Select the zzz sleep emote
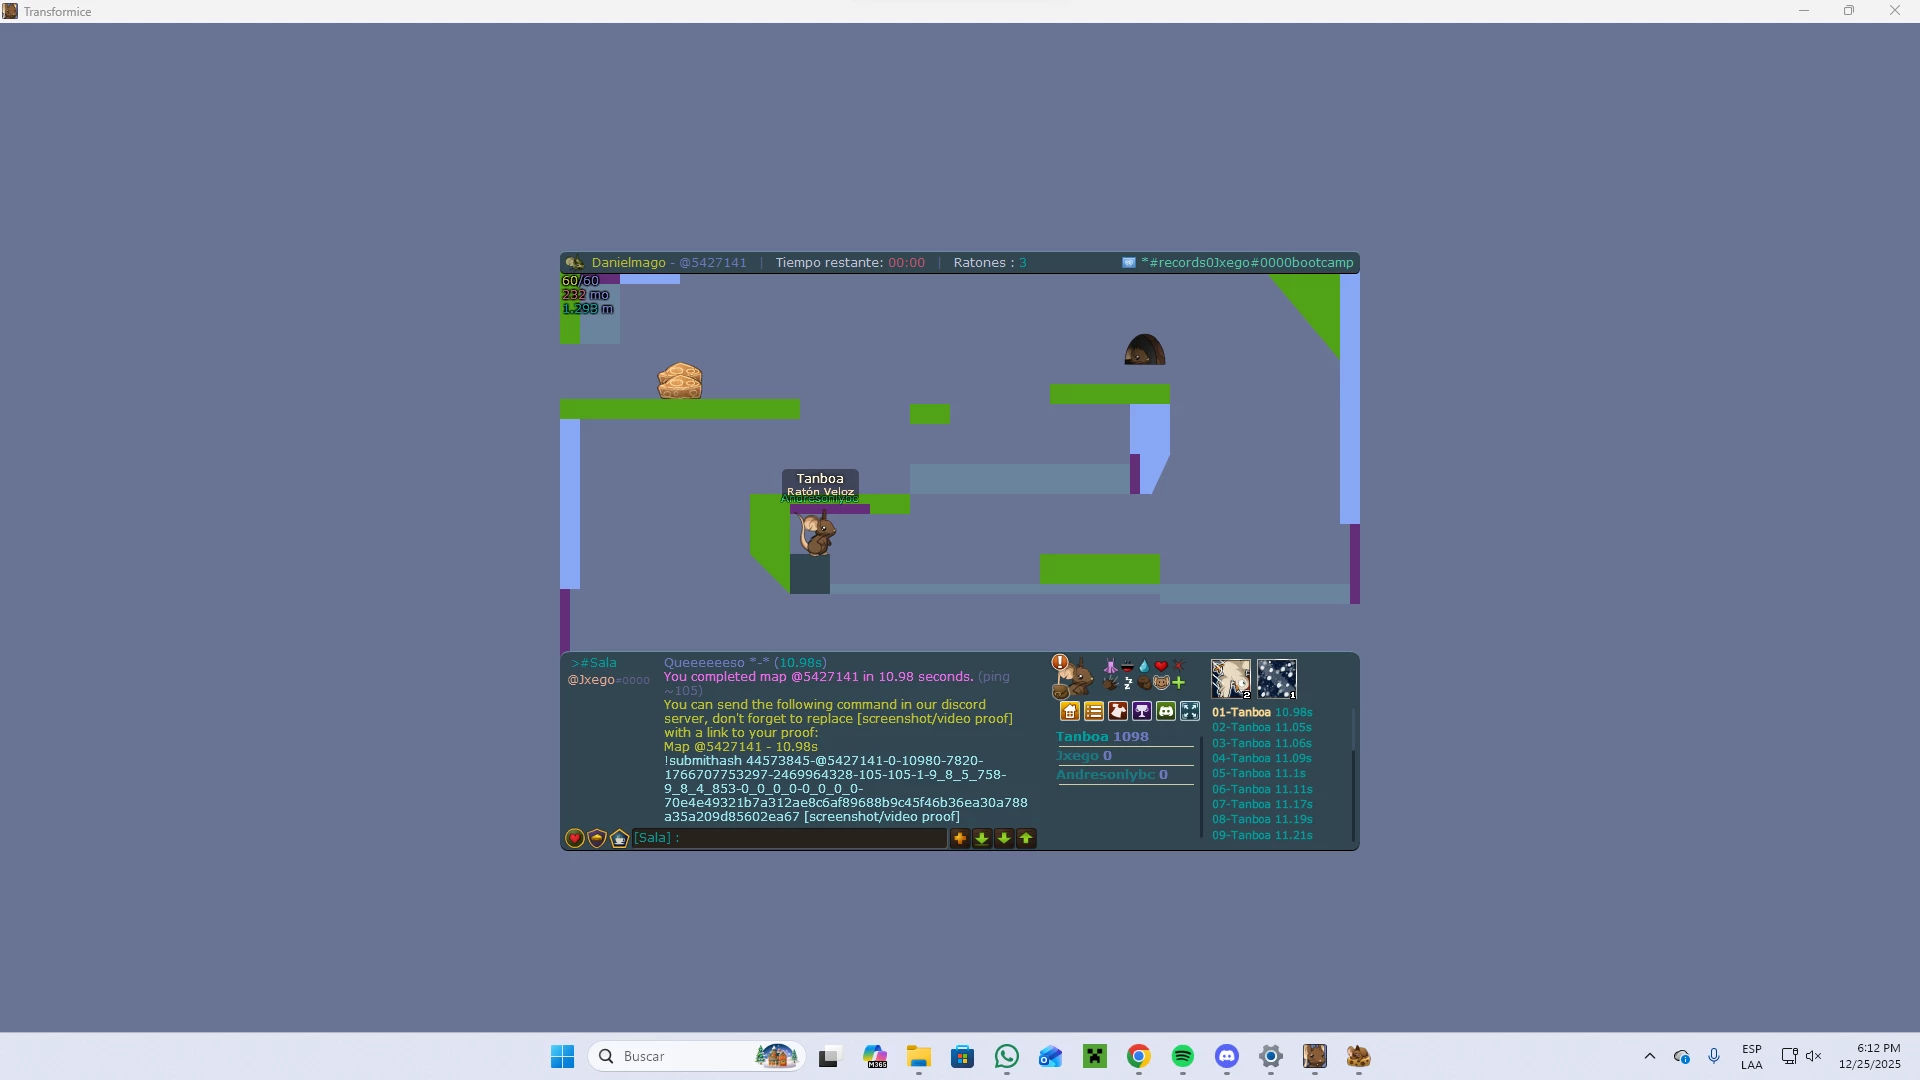Viewport: 1920px width, 1080px height. 1127,683
